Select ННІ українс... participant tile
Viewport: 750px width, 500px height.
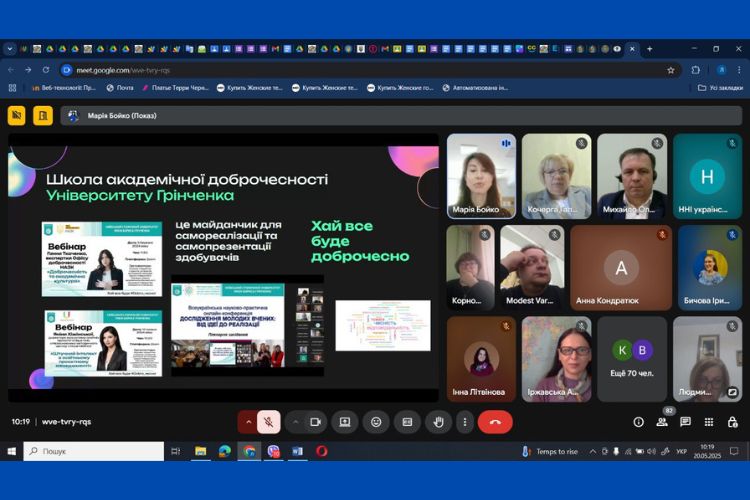(707, 176)
